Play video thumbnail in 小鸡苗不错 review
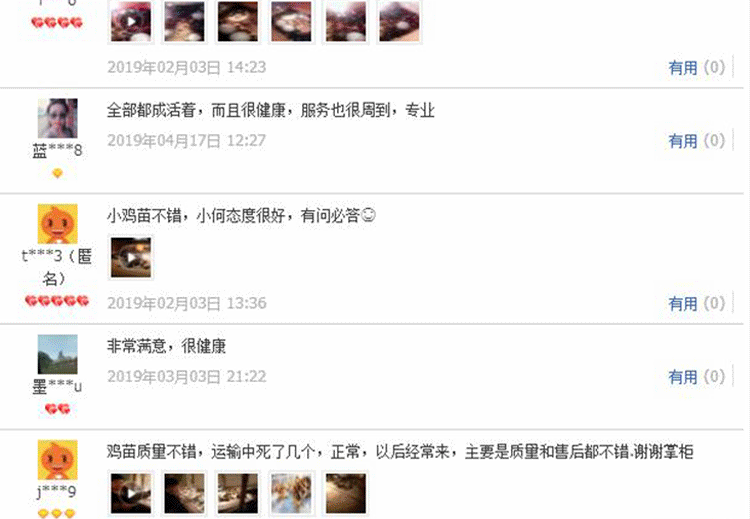This screenshot has width=750, height=519. pyautogui.click(x=131, y=258)
